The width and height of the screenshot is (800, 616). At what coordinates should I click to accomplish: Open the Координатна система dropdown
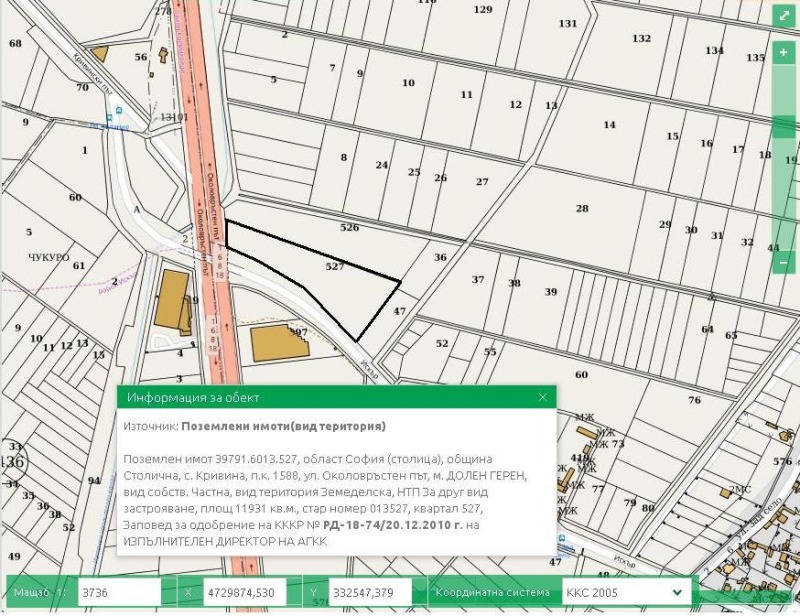click(627, 593)
